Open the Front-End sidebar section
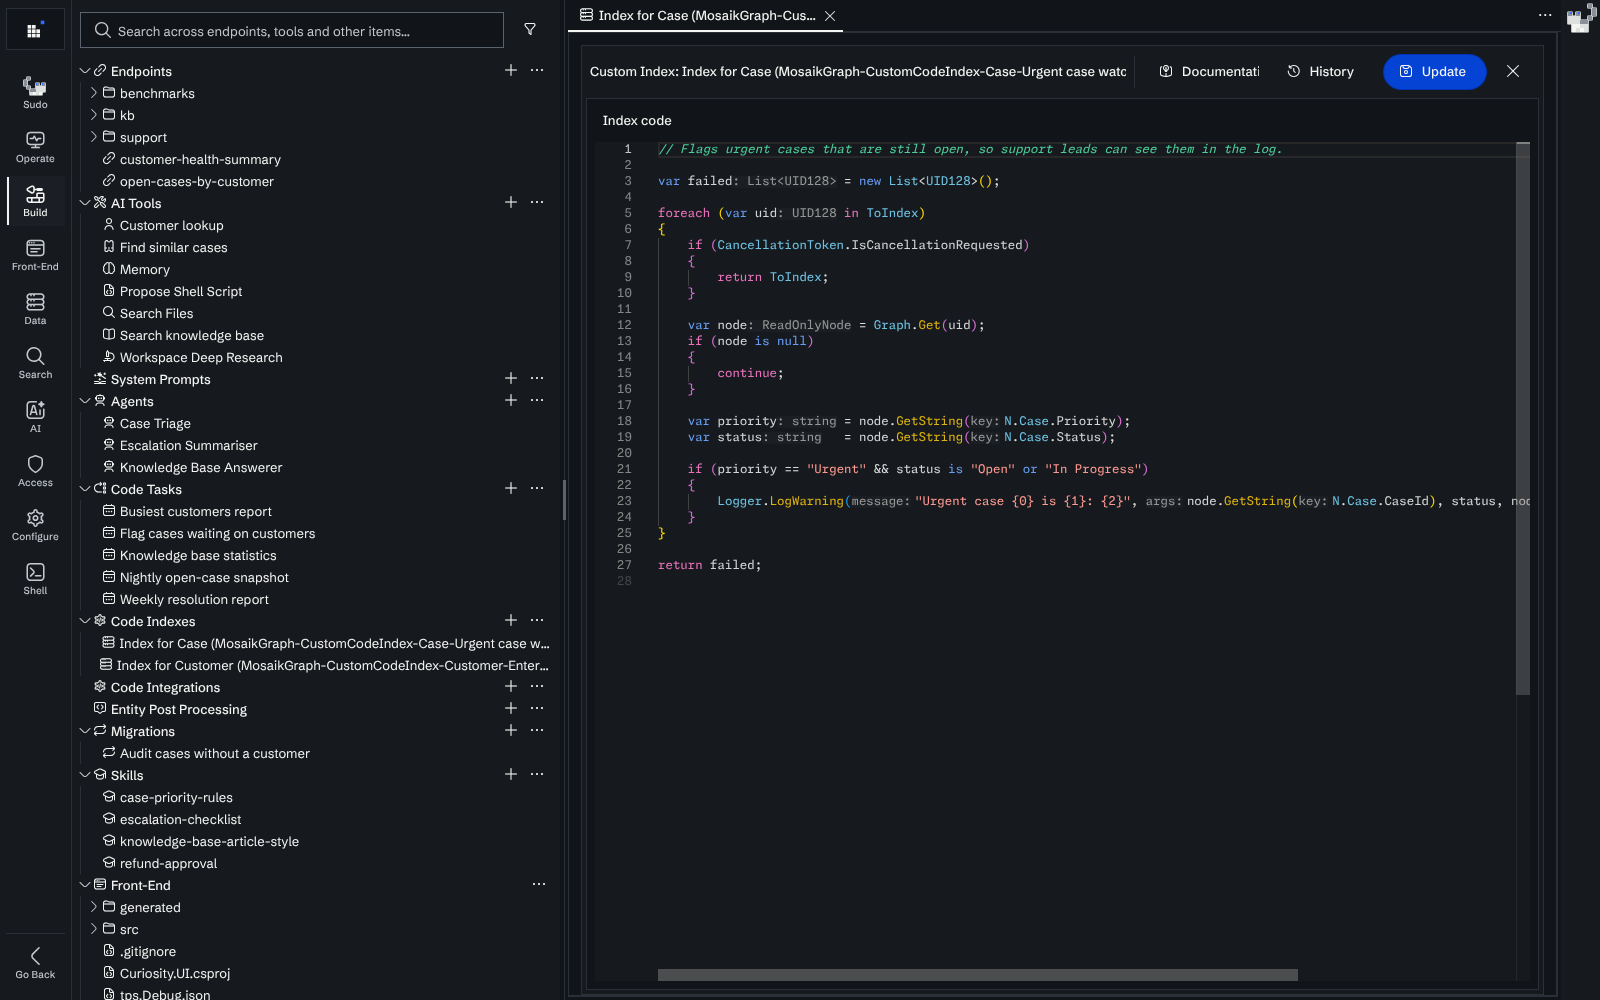The height and width of the screenshot is (1000, 1600). coord(35,255)
